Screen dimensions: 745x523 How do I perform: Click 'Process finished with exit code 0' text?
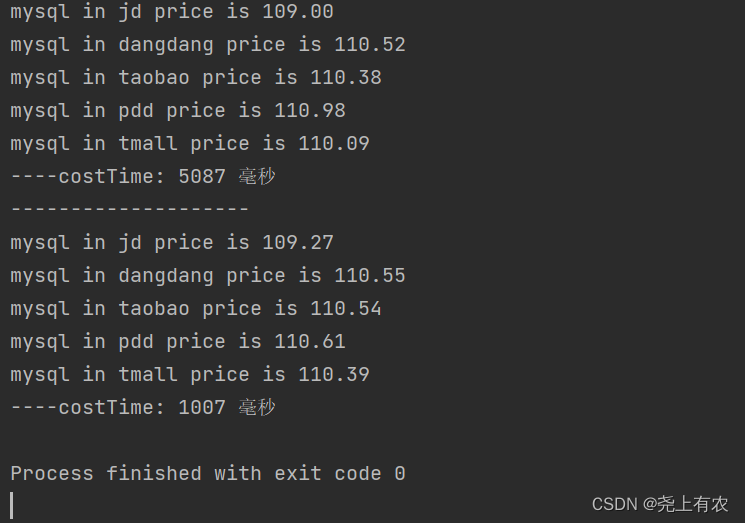click(208, 474)
